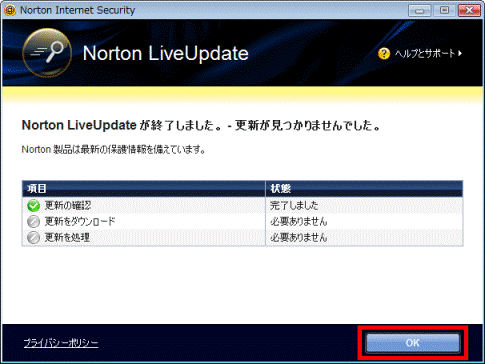This screenshot has height=364, width=485.
Task: Click the 項目 column header
Action: click(x=144, y=189)
